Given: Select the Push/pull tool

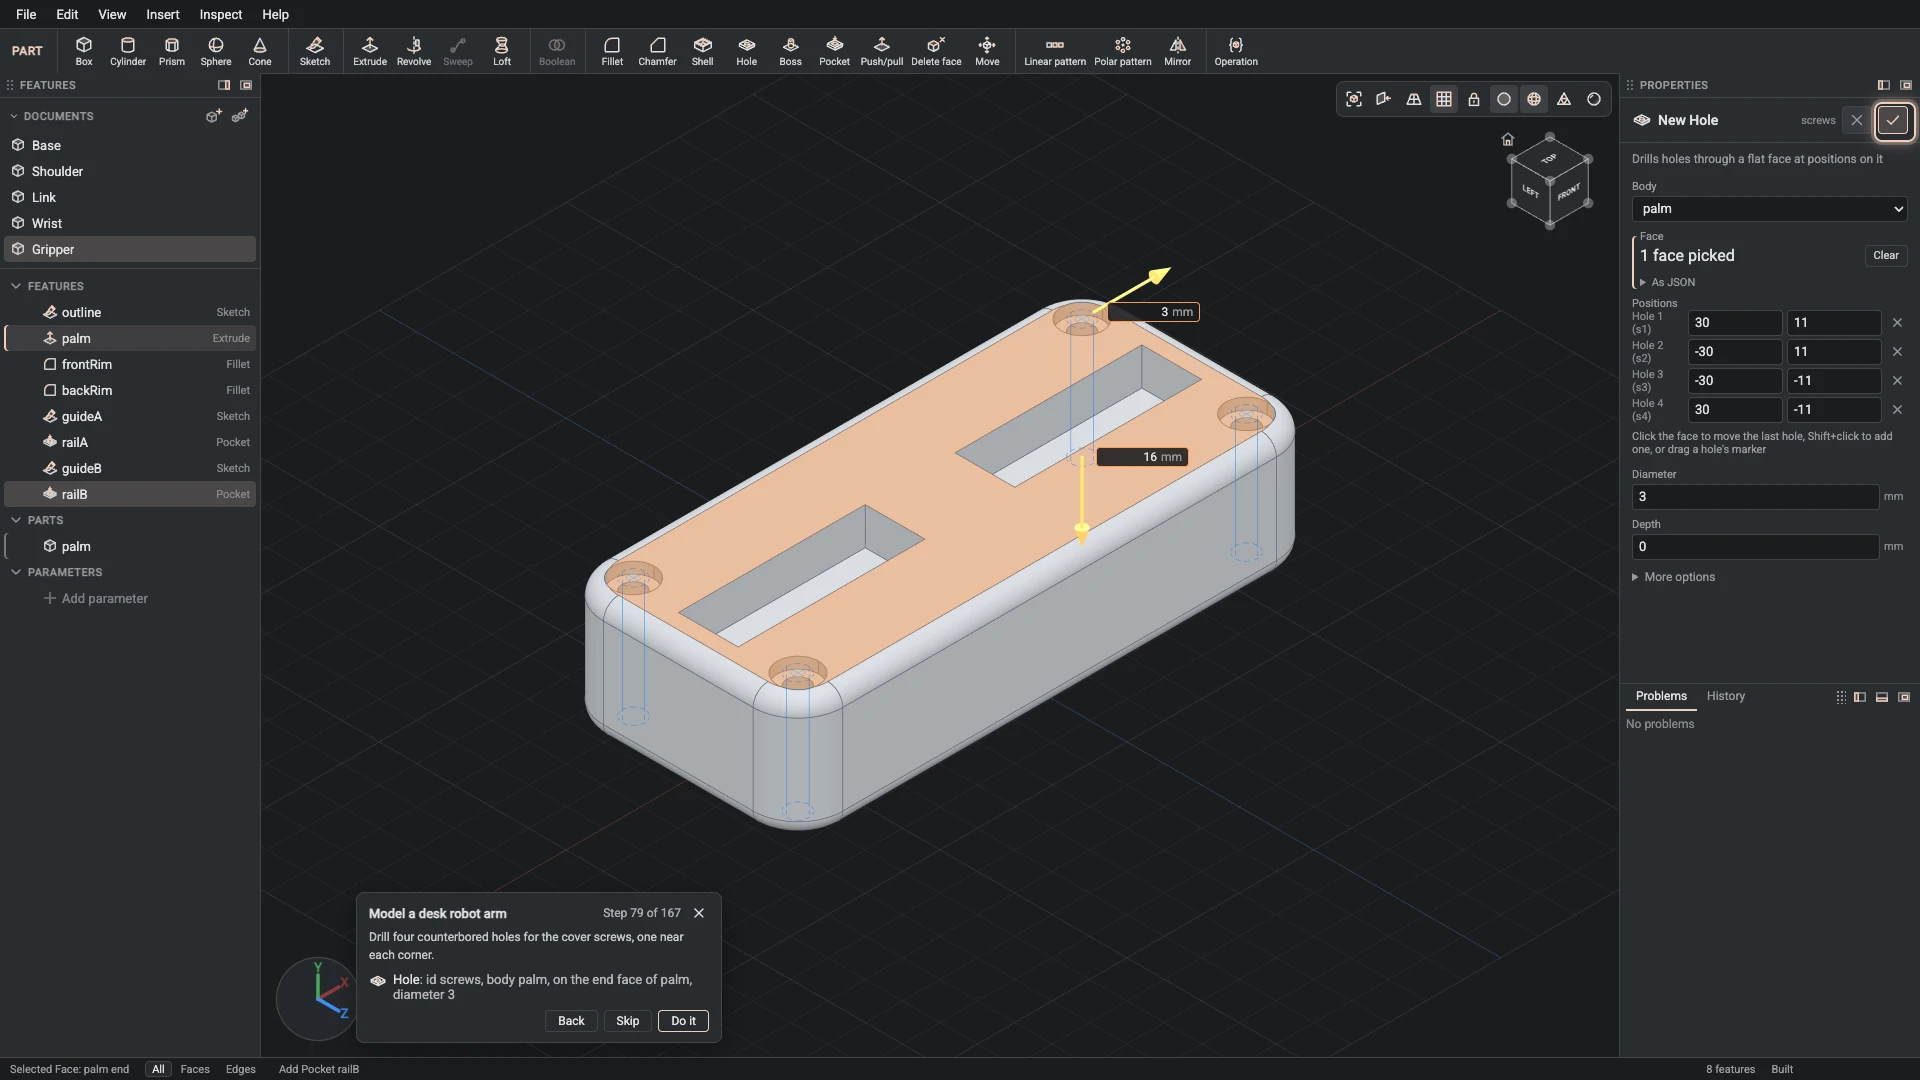Looking at the screenshot, I should 882,51.
